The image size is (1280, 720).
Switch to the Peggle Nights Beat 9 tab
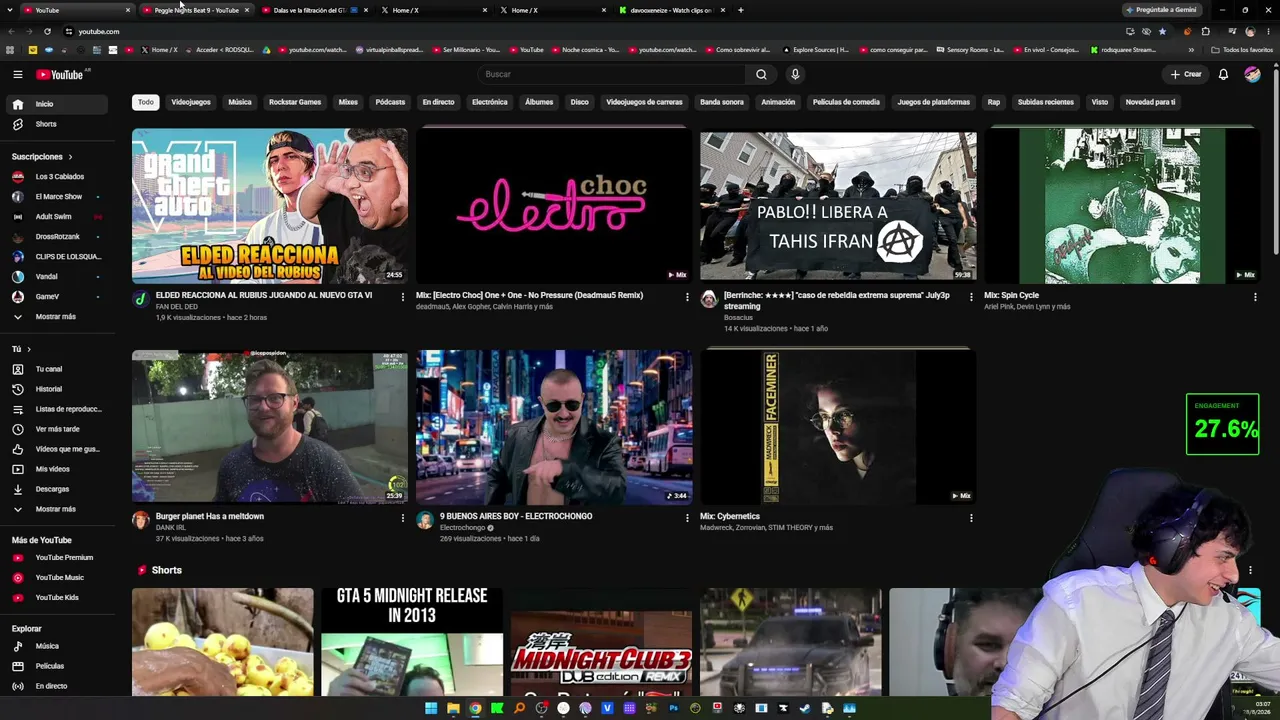(x=196, y=10)
